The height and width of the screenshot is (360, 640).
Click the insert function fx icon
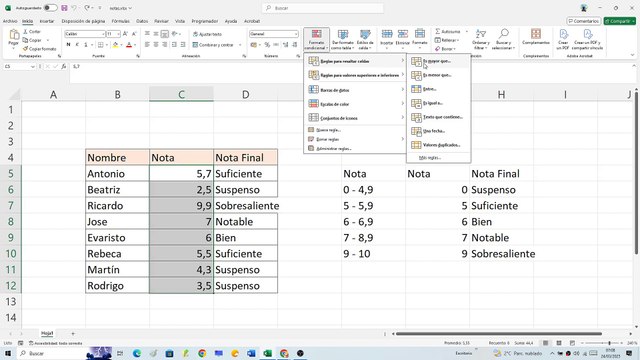64,67
